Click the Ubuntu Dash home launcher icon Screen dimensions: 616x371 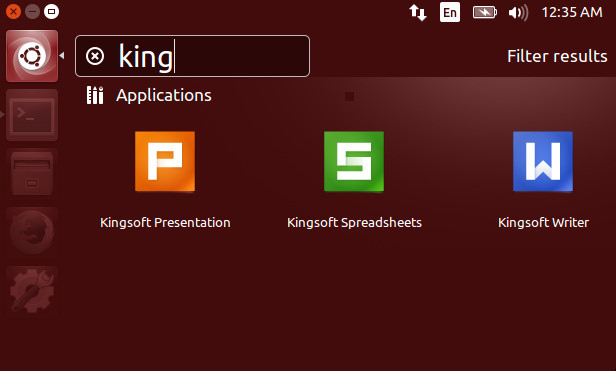point(32,56)
